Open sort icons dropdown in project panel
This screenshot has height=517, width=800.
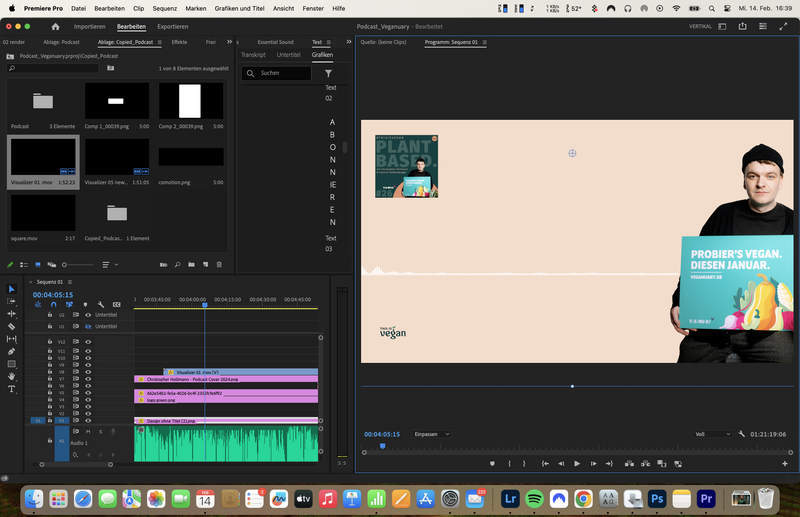pyautogui.click(x=110, y=265)
